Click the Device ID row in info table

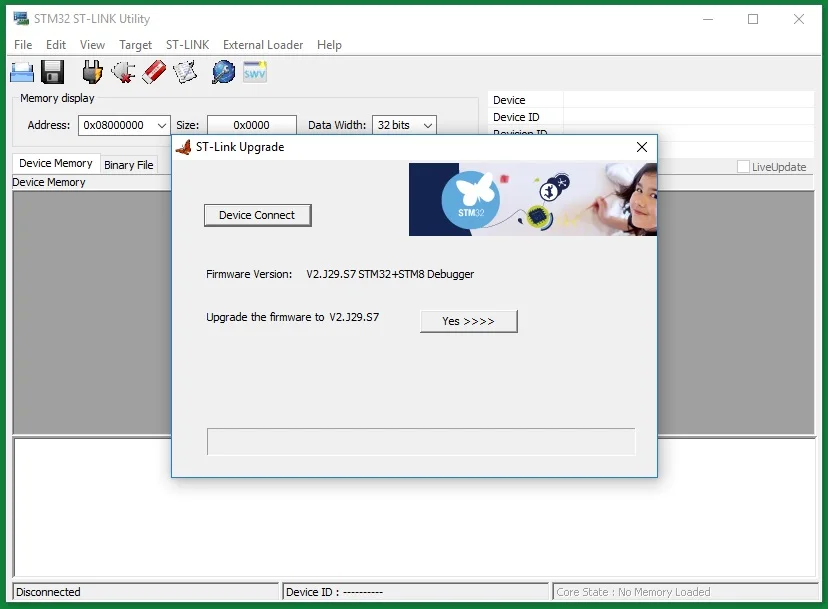[x=651, y=117]
